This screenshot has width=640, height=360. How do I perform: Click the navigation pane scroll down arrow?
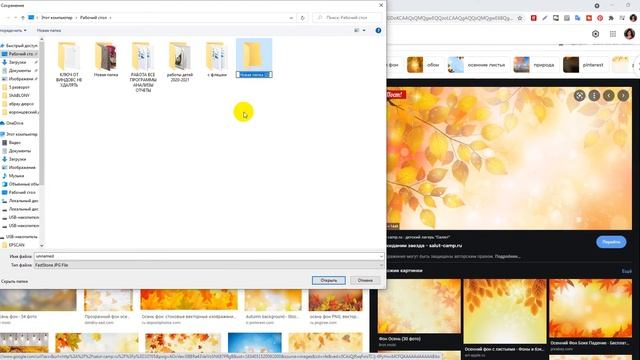click(42, 246)
